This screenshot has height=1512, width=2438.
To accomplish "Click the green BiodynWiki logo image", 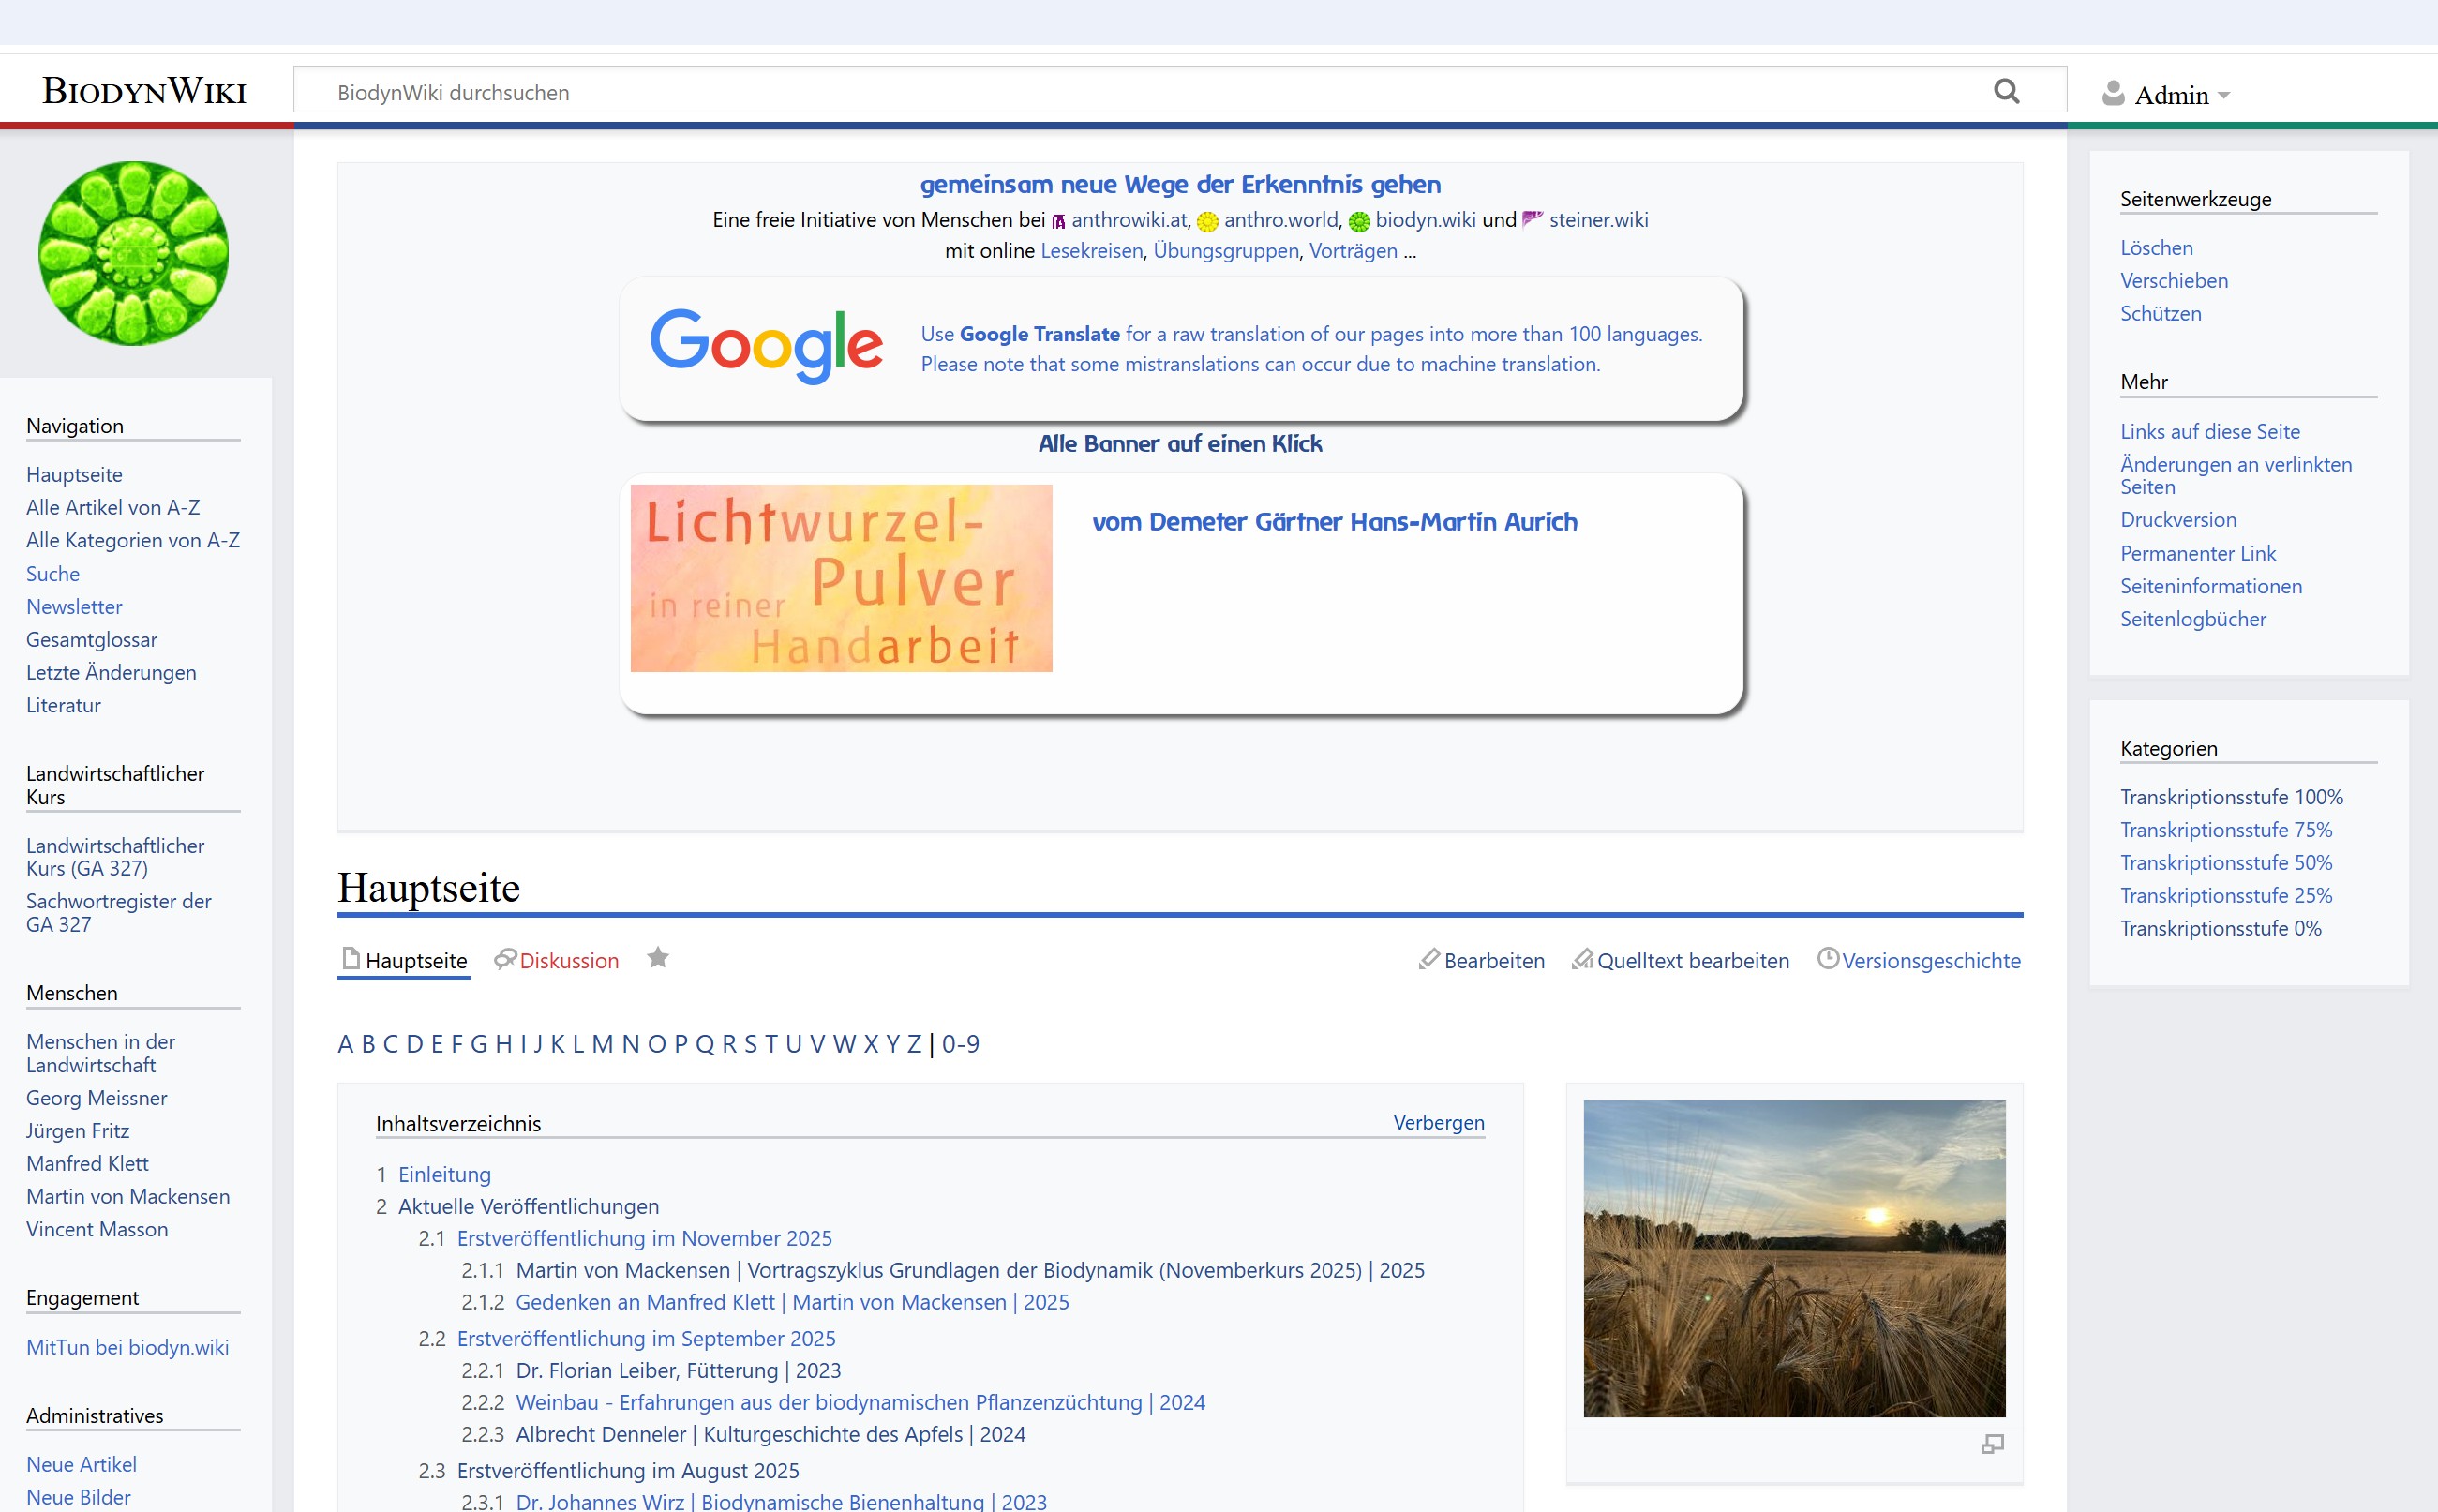I will [133, 253].
